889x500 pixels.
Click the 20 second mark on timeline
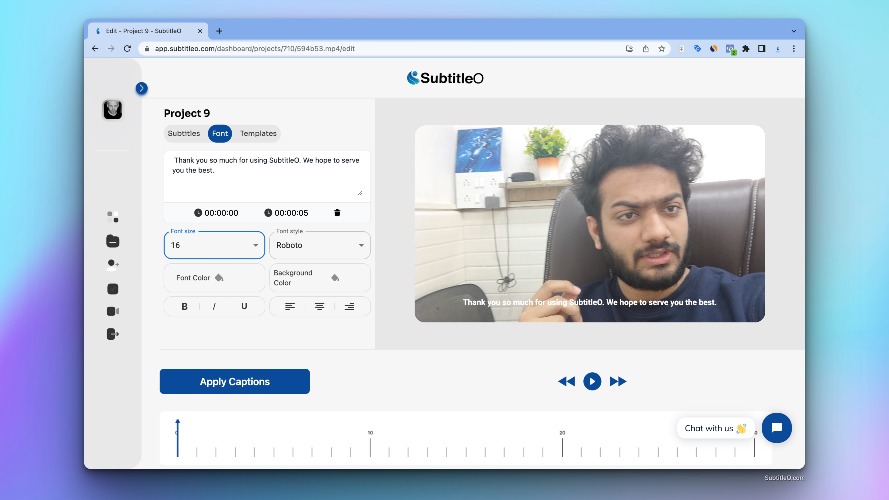click(562, 444)
